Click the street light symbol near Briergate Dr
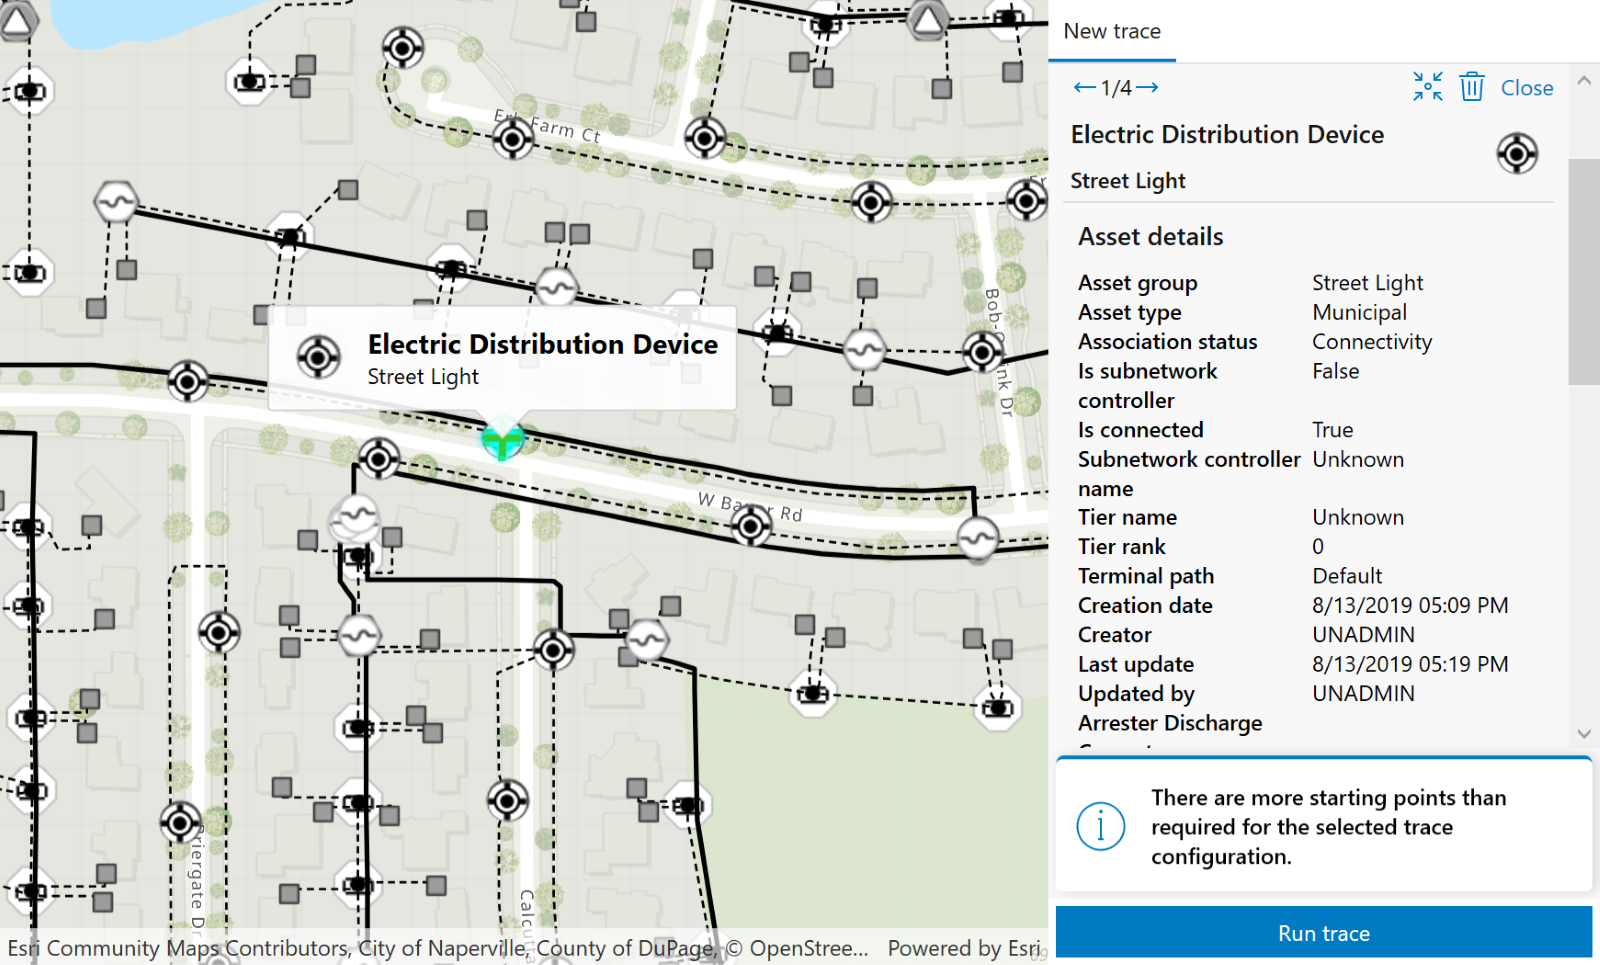 pyautogui.click(x=178, y=822)
